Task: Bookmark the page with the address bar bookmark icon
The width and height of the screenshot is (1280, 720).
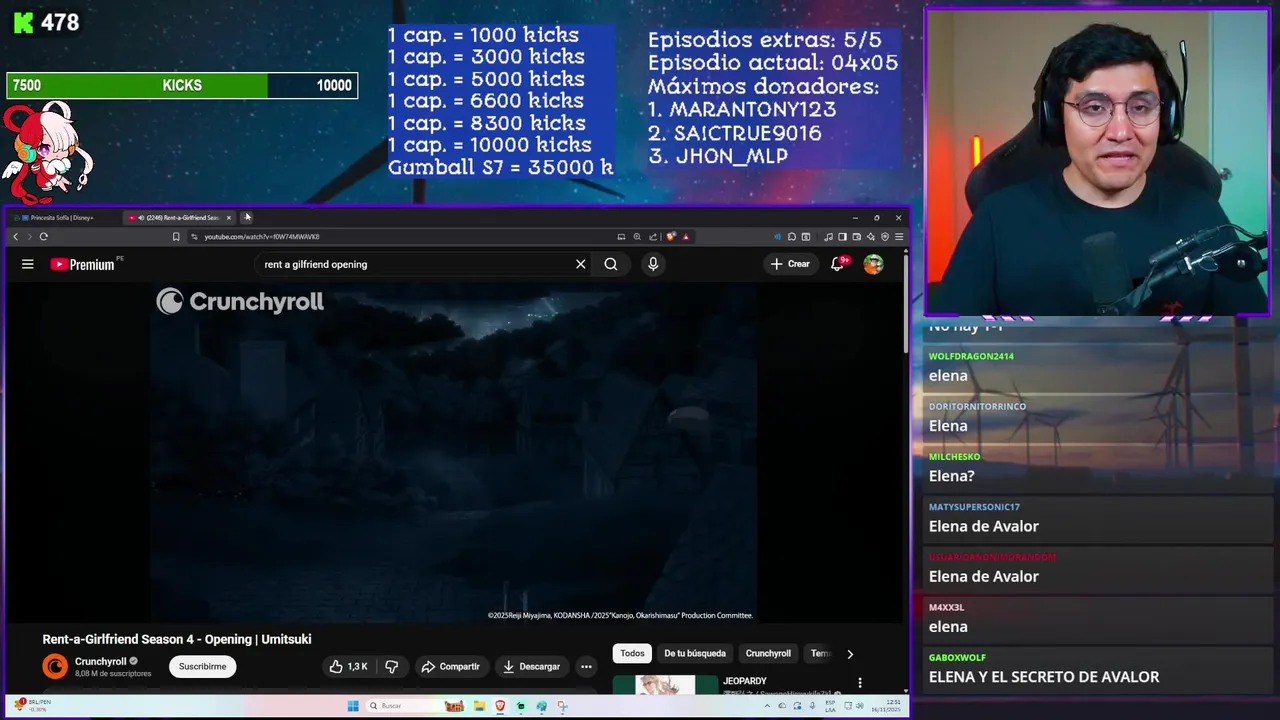Action: [176, 237]
